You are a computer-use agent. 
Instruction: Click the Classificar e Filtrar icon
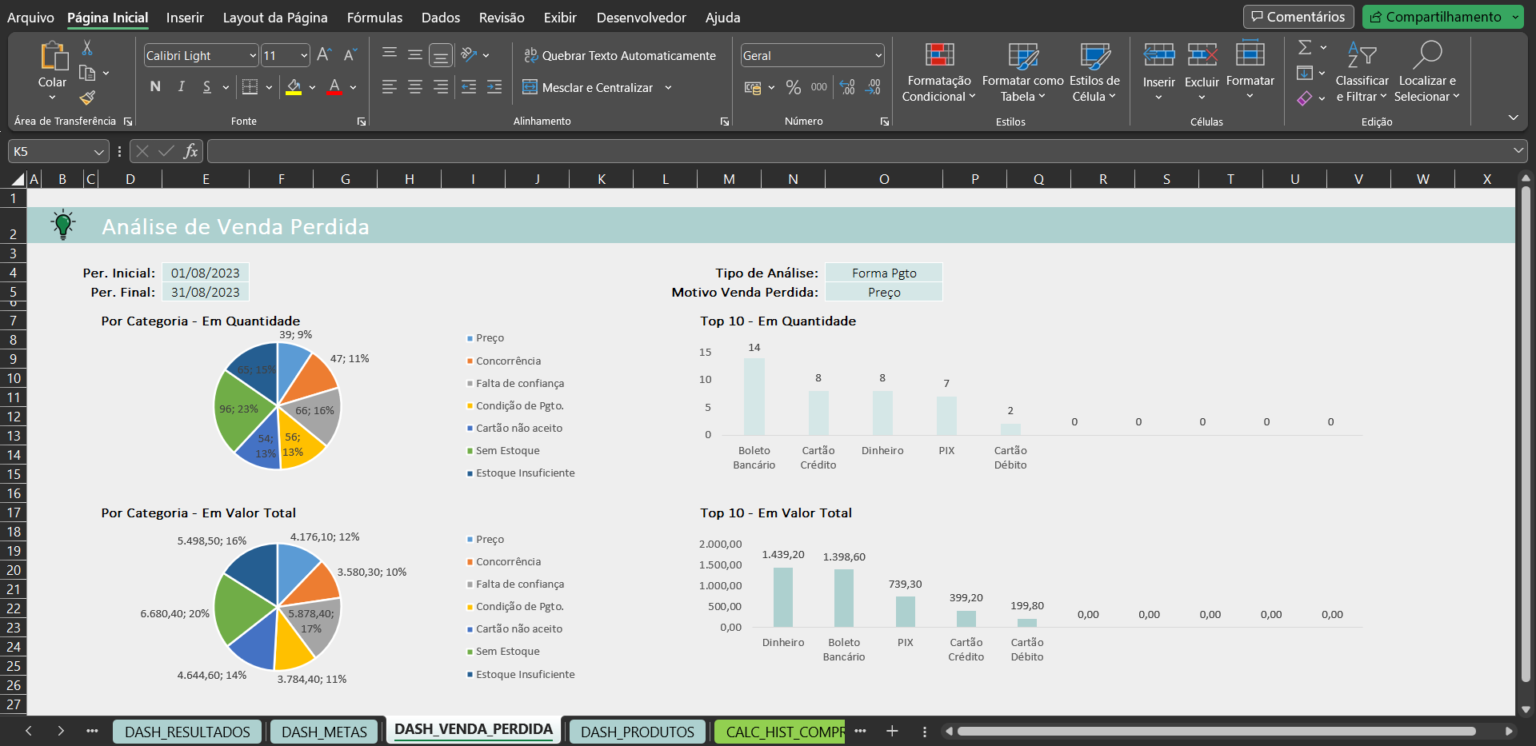point(1362,70)
